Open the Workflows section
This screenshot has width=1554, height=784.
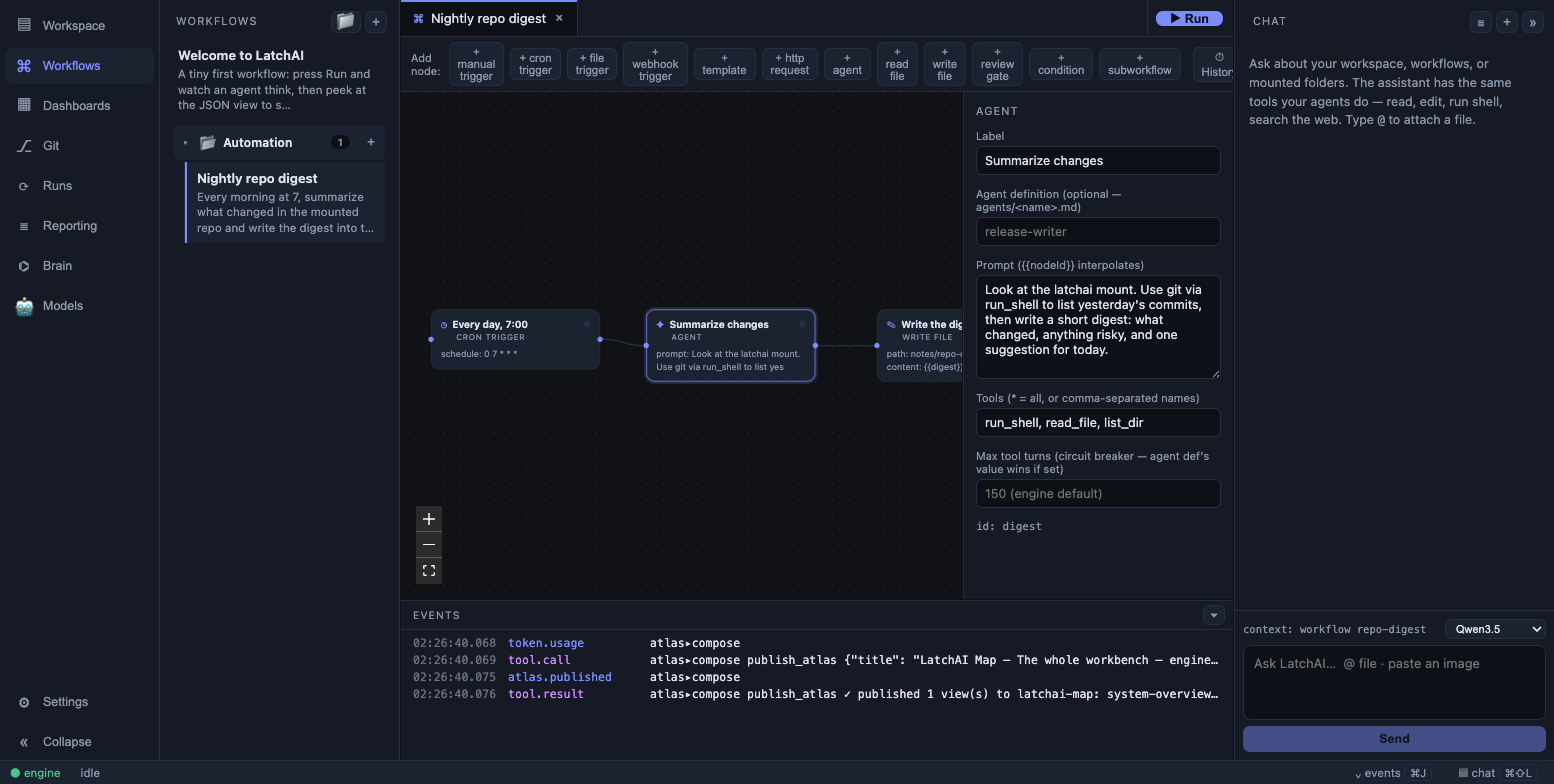[79, 66]
